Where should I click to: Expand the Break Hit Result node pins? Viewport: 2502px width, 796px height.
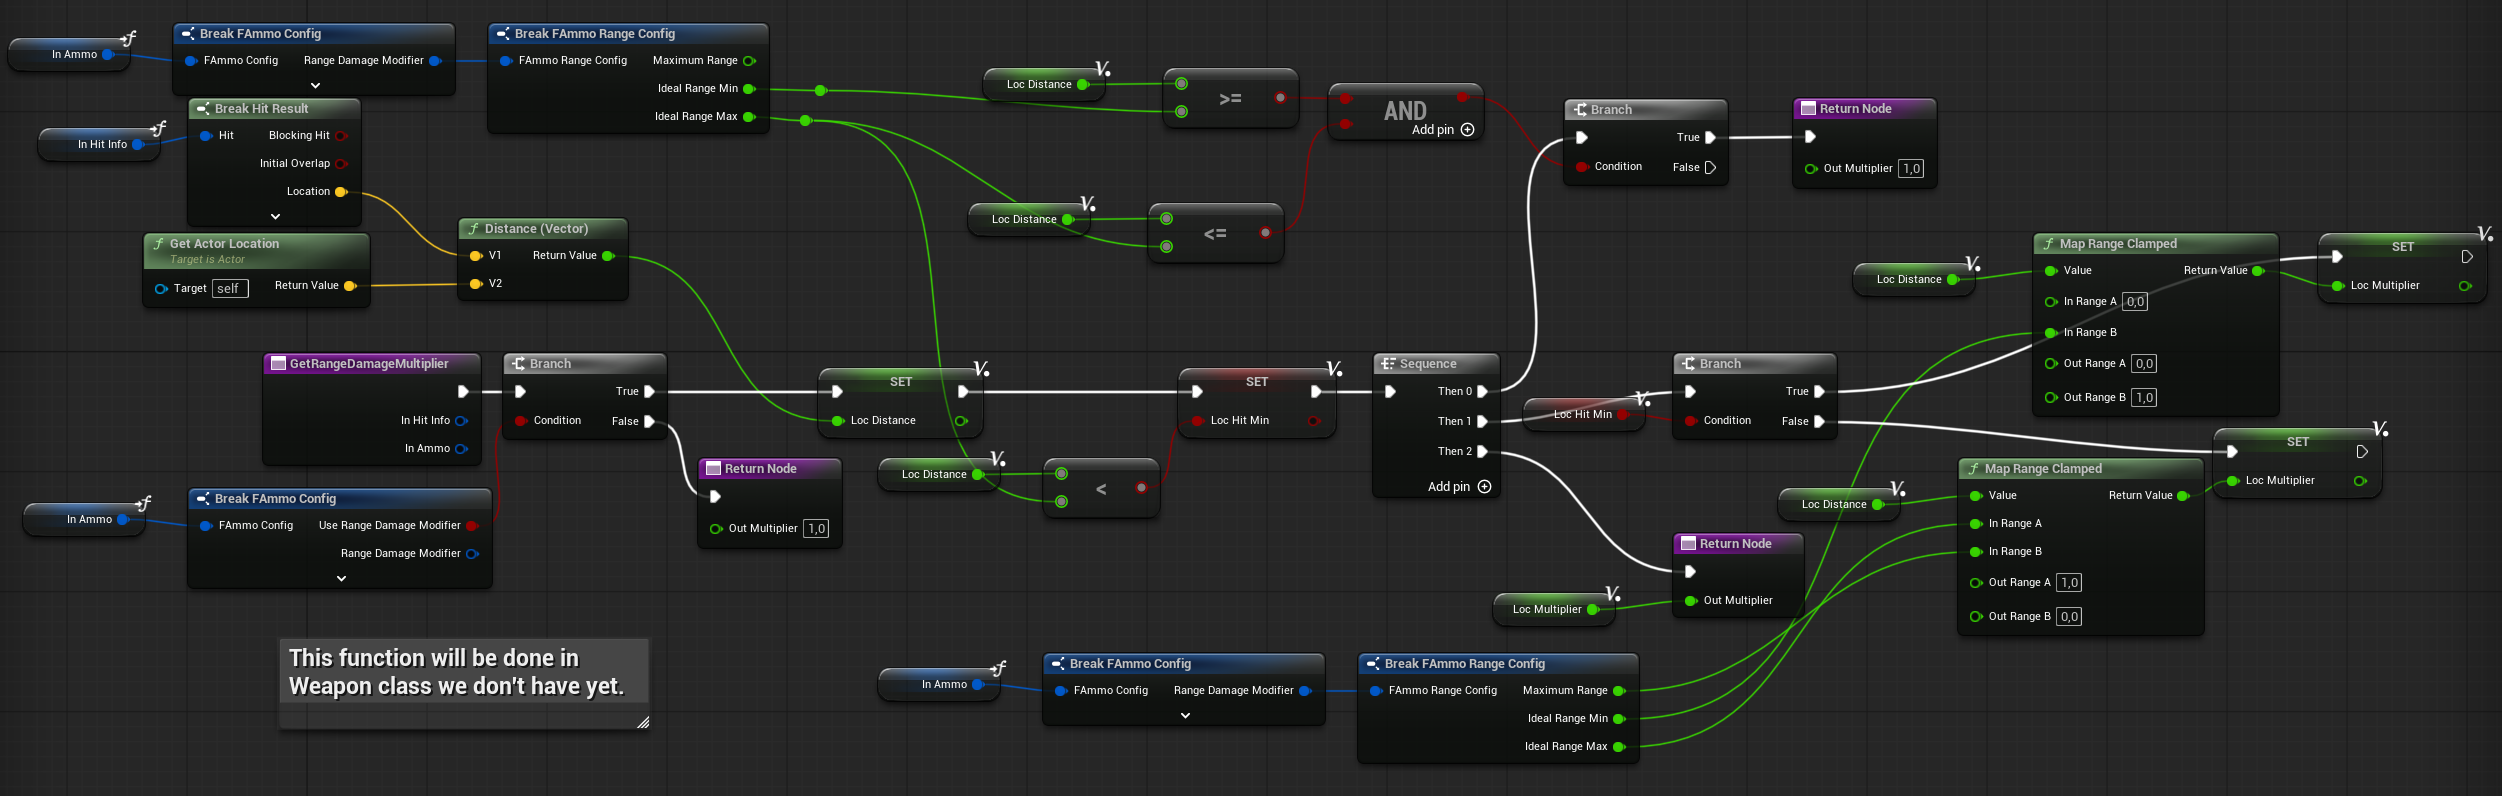tap(276, 216)
